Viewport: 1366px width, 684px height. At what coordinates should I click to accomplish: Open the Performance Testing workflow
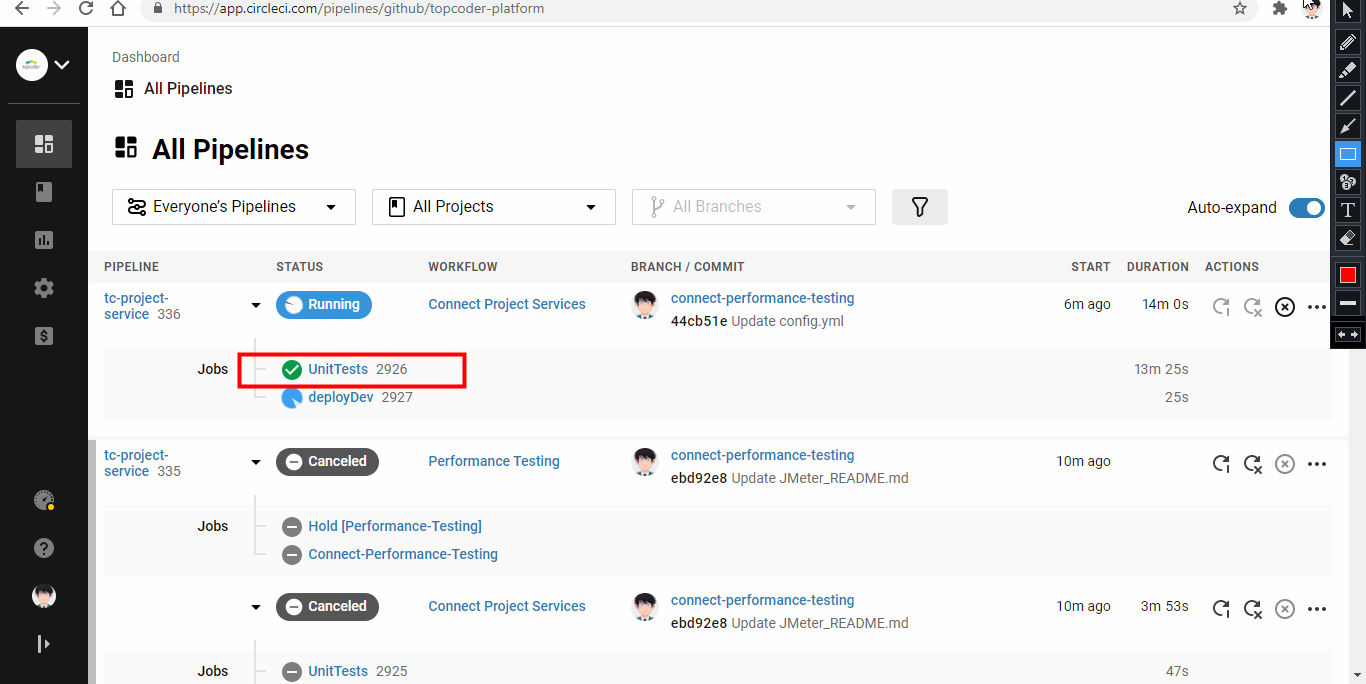click(494, 461)
